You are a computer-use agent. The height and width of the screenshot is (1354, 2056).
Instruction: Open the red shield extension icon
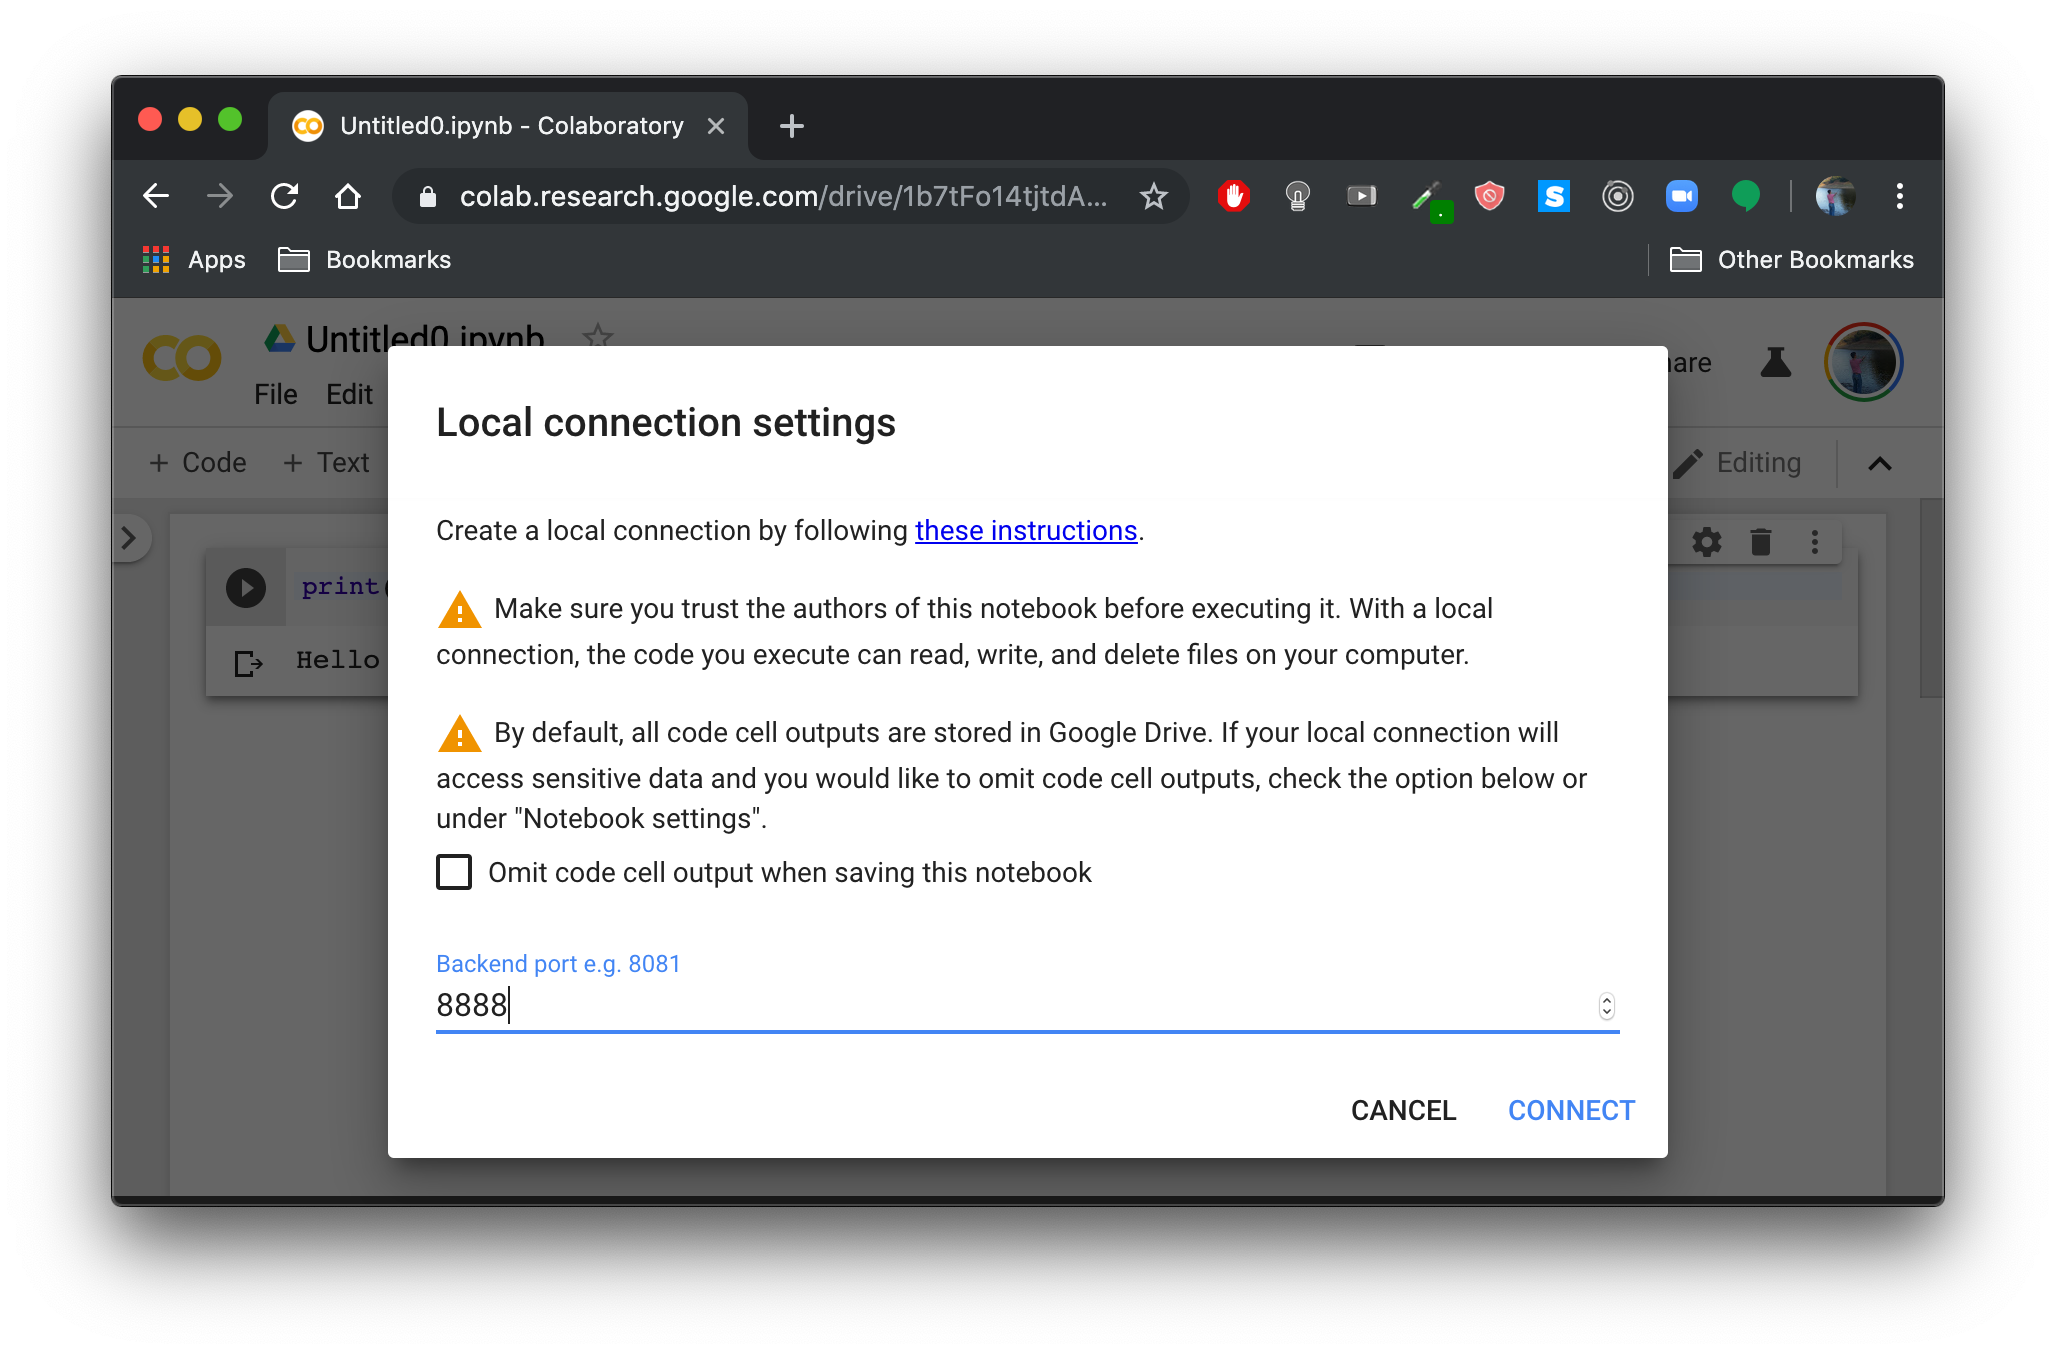[x=1489, y=196]
